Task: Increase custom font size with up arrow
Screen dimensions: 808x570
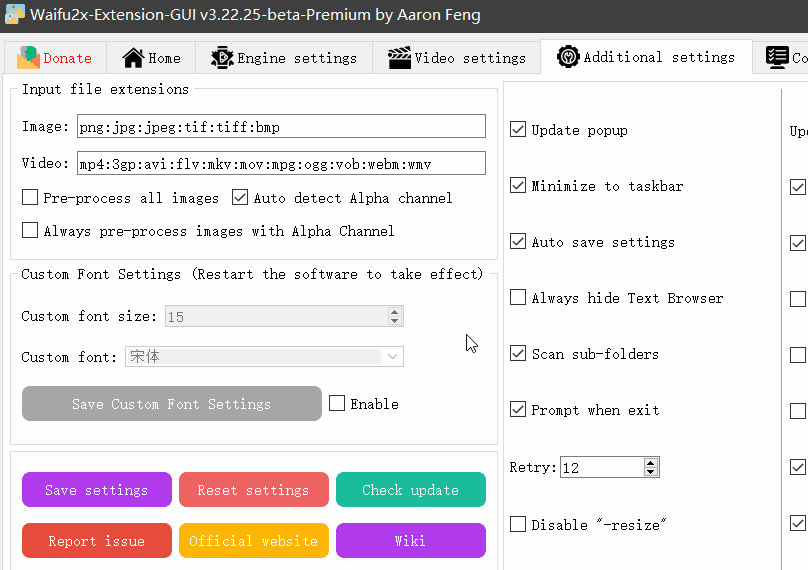Action: tap(395, 312)
